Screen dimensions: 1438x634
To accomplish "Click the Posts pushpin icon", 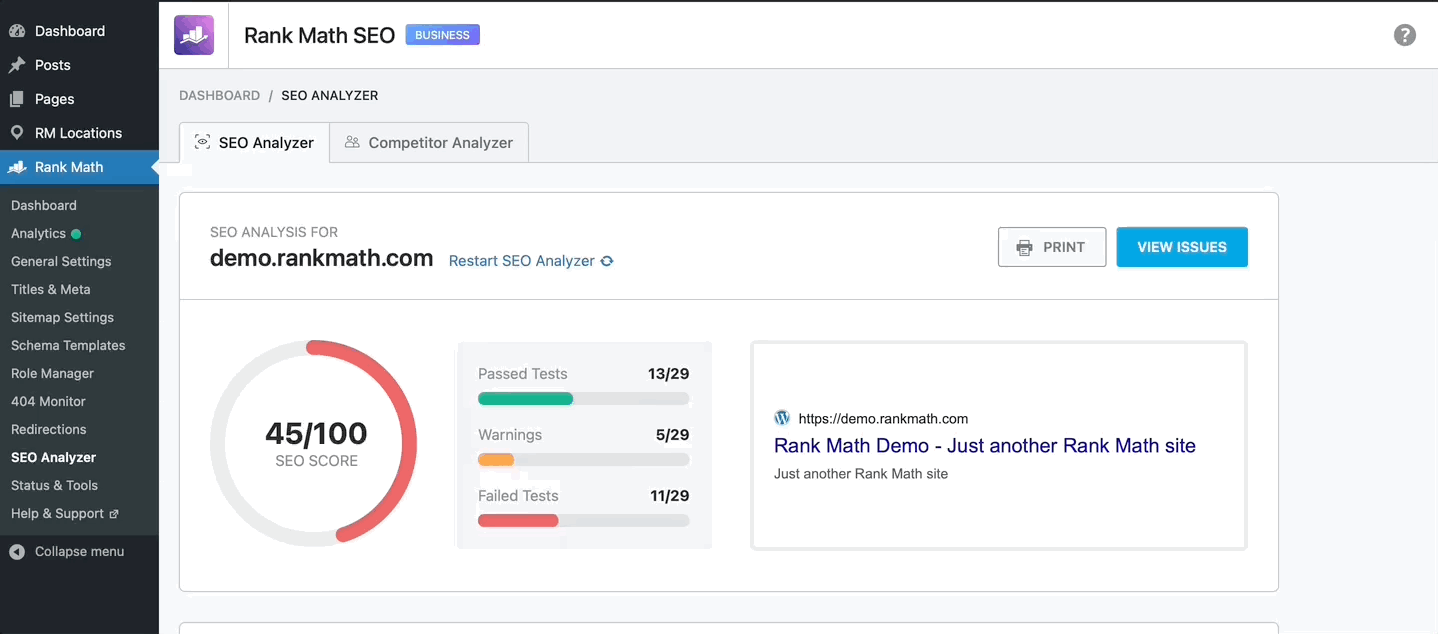I will (x=17, y=65).
